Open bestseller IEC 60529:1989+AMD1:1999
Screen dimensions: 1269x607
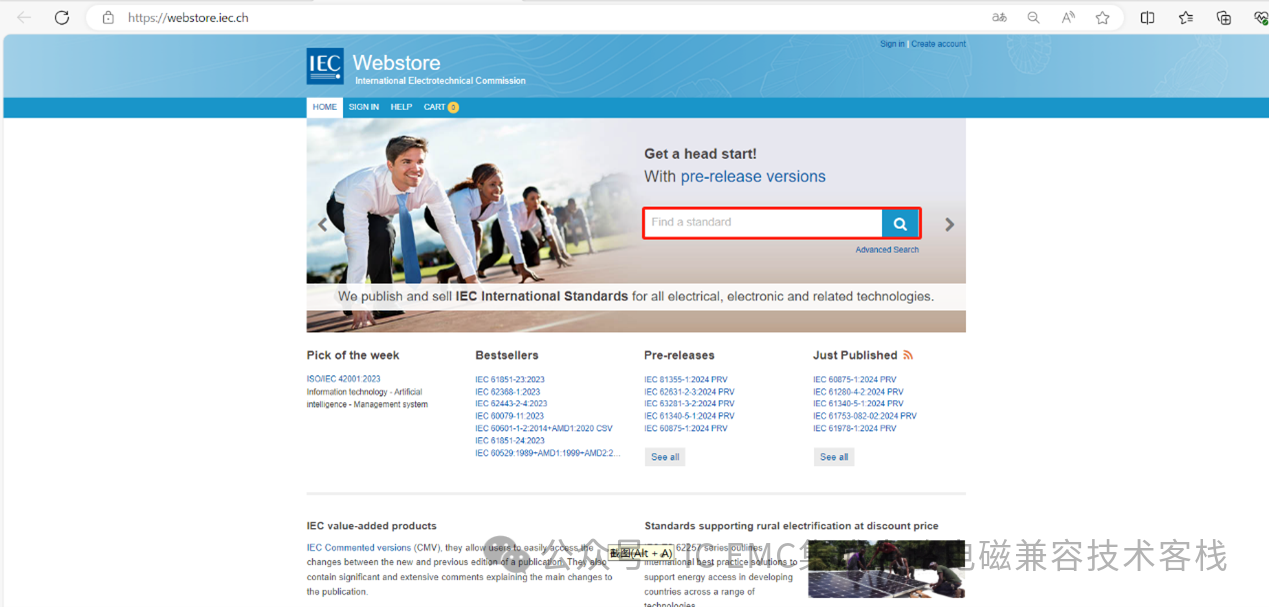tap(548, 453)
